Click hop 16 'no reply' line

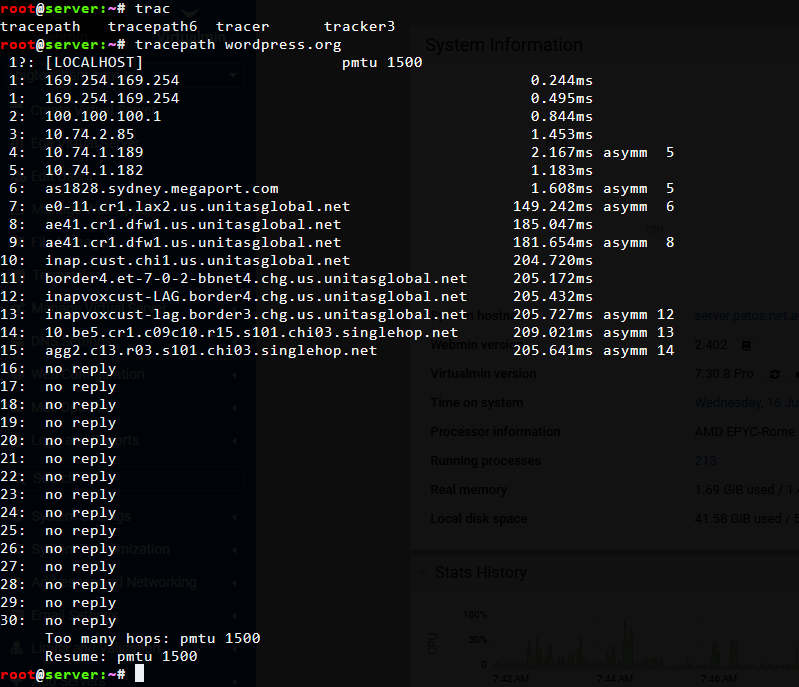click(81, 369)
